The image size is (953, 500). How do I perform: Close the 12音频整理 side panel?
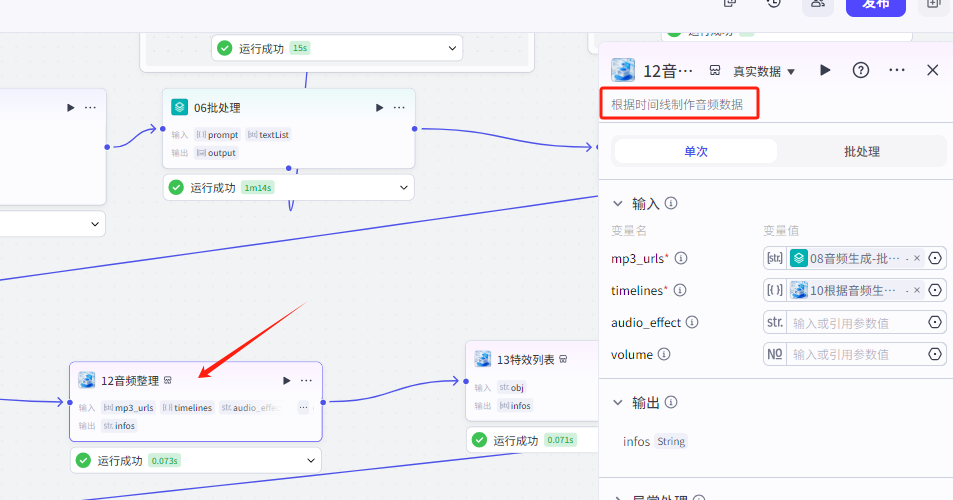point(932,70)
